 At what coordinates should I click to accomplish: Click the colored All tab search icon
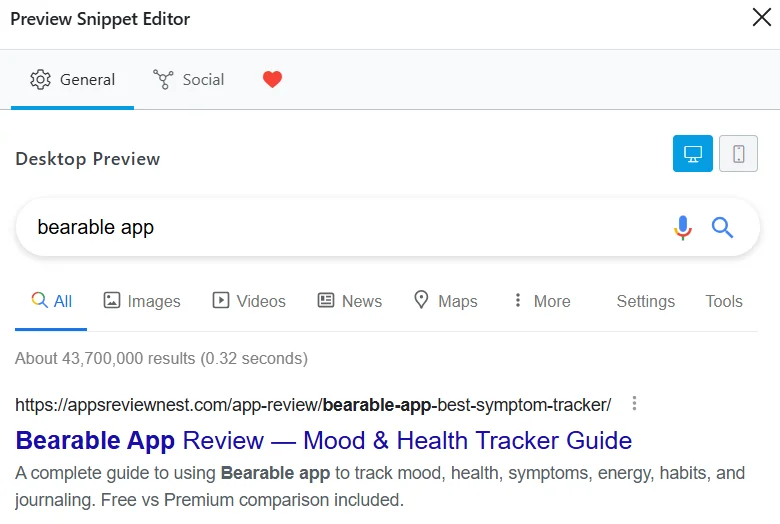39,300
